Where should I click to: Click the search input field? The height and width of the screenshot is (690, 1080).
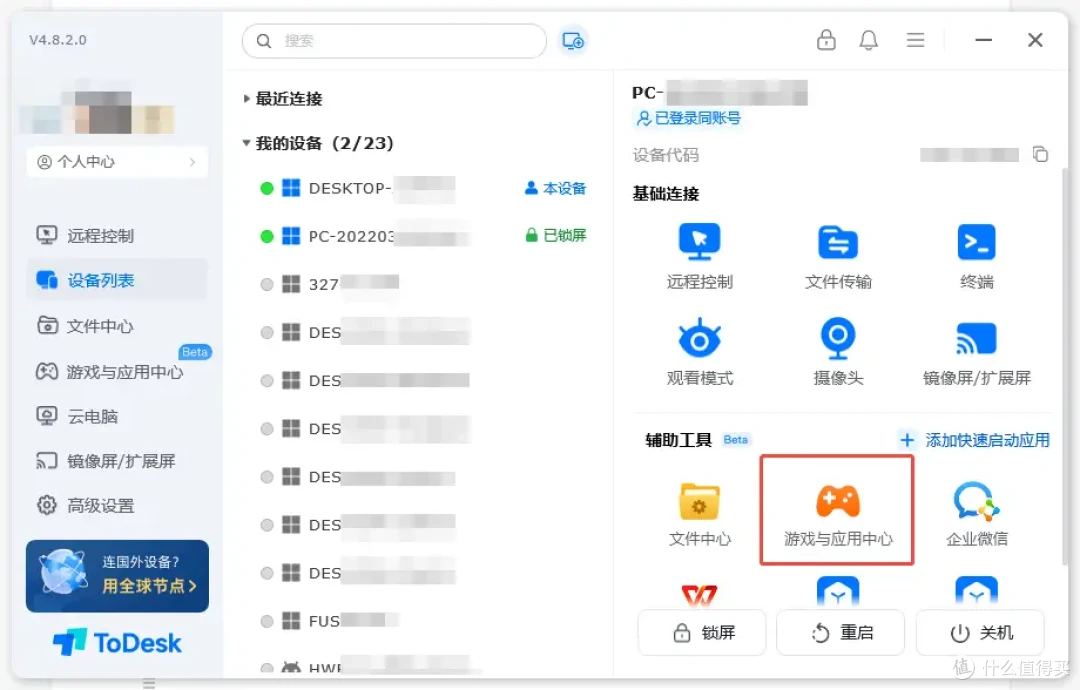pyautogui.click(x=394, y=41)
